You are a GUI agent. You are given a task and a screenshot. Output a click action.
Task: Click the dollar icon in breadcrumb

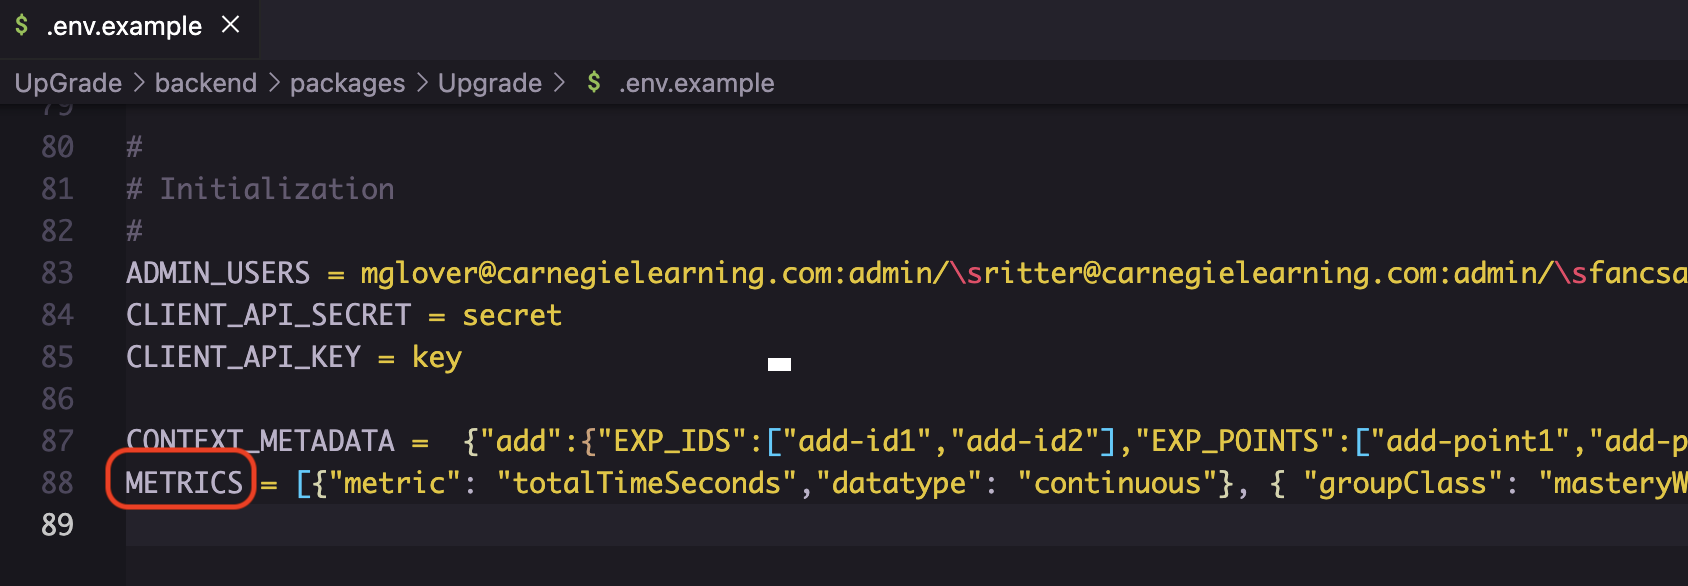coord(594,82)
